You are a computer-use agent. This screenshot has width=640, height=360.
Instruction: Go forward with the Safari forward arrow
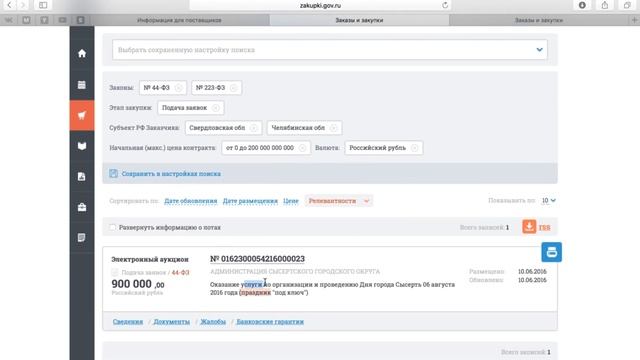click(23, 5)
